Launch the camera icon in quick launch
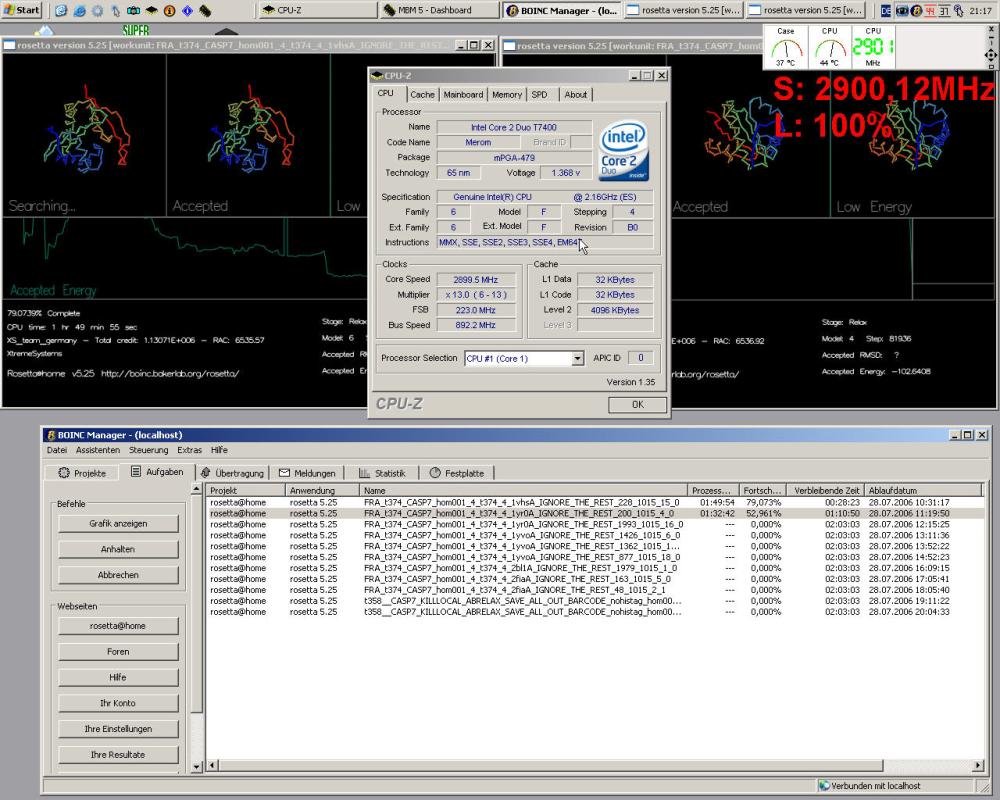Image resolution: width=1000 pixels, height=800 pixels. pyautogui.click(x=133, y=10)
